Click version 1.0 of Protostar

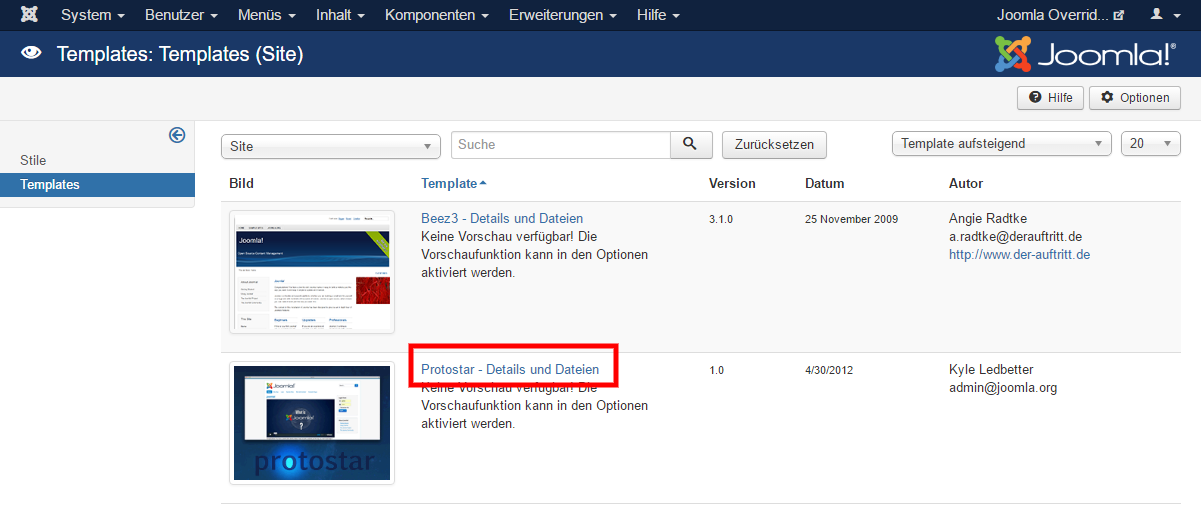pos(717,370)
